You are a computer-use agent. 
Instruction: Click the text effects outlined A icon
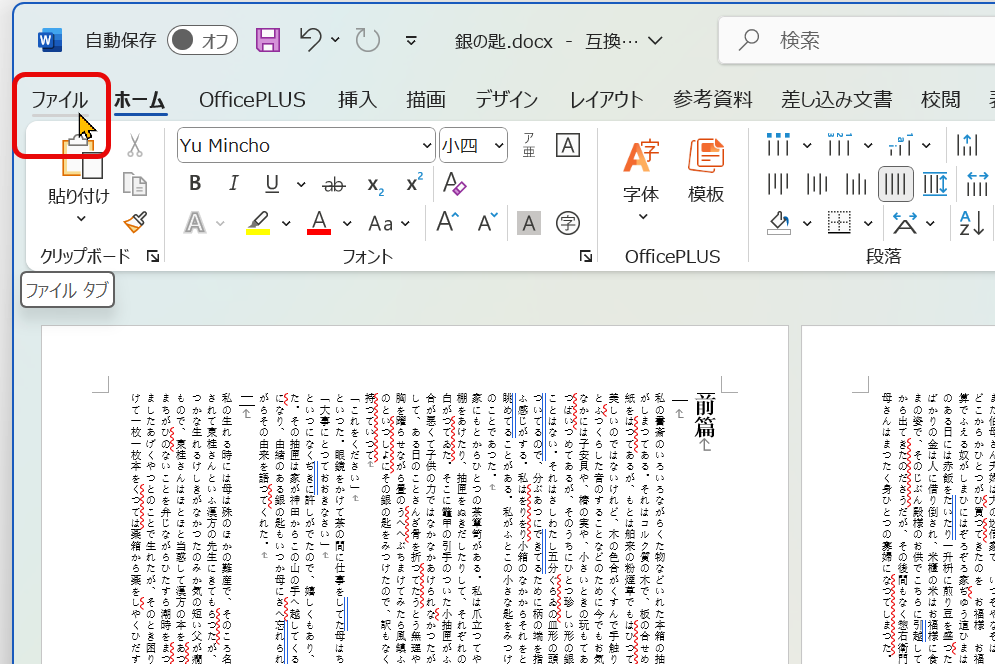pos(195,223)
